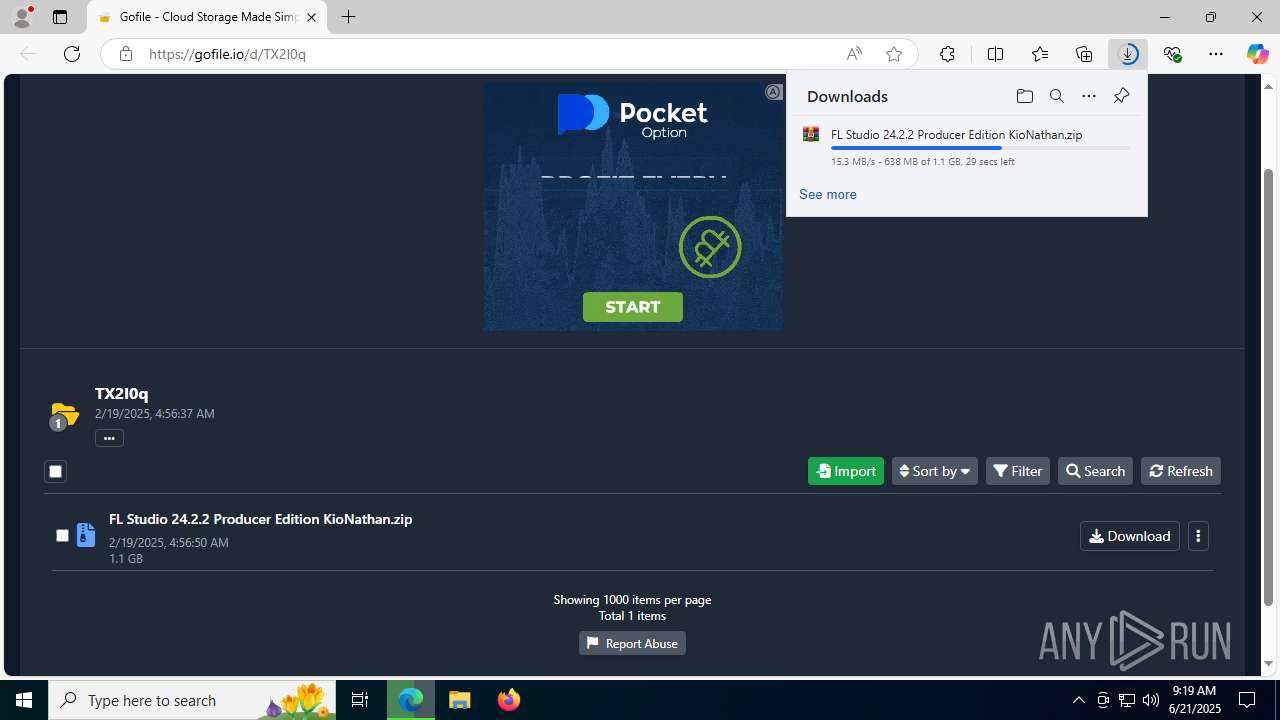Open Task View on the taskbar
This screenshot has height=720, width=1280.
click(360, 700)
